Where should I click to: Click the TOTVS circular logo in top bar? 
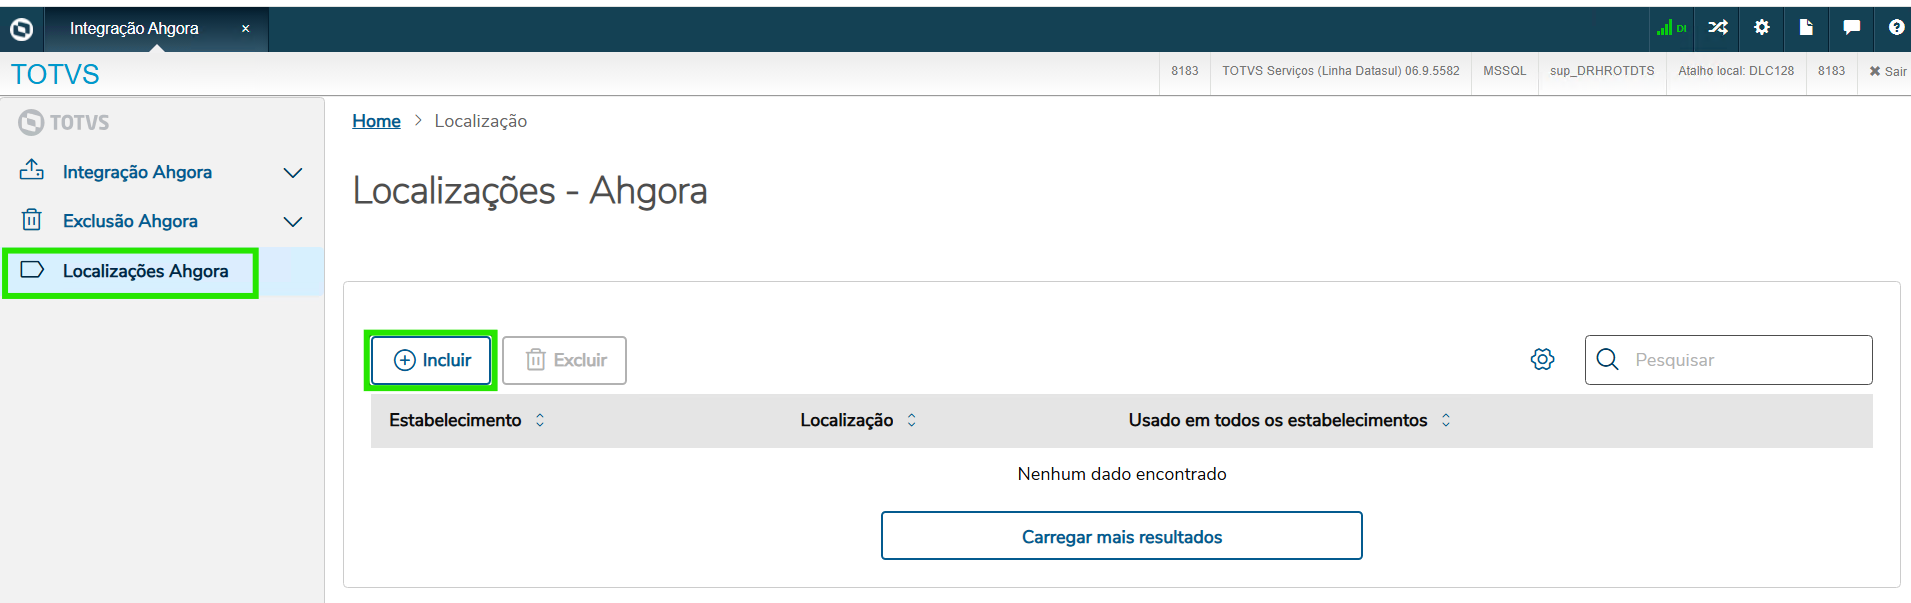pyautogui.click(x=21, y=30)
